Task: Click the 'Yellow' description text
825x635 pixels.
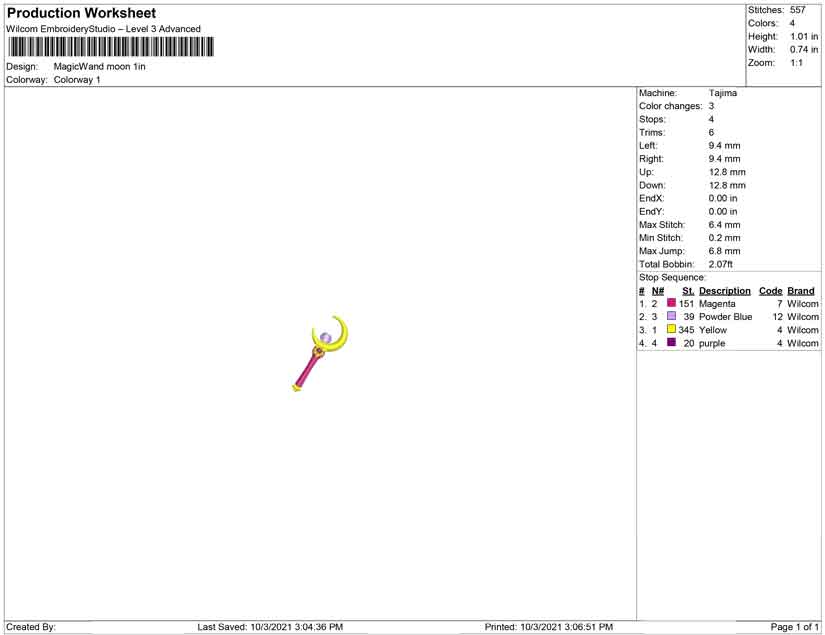Action: pyautogui.click(x=712, y=330)
